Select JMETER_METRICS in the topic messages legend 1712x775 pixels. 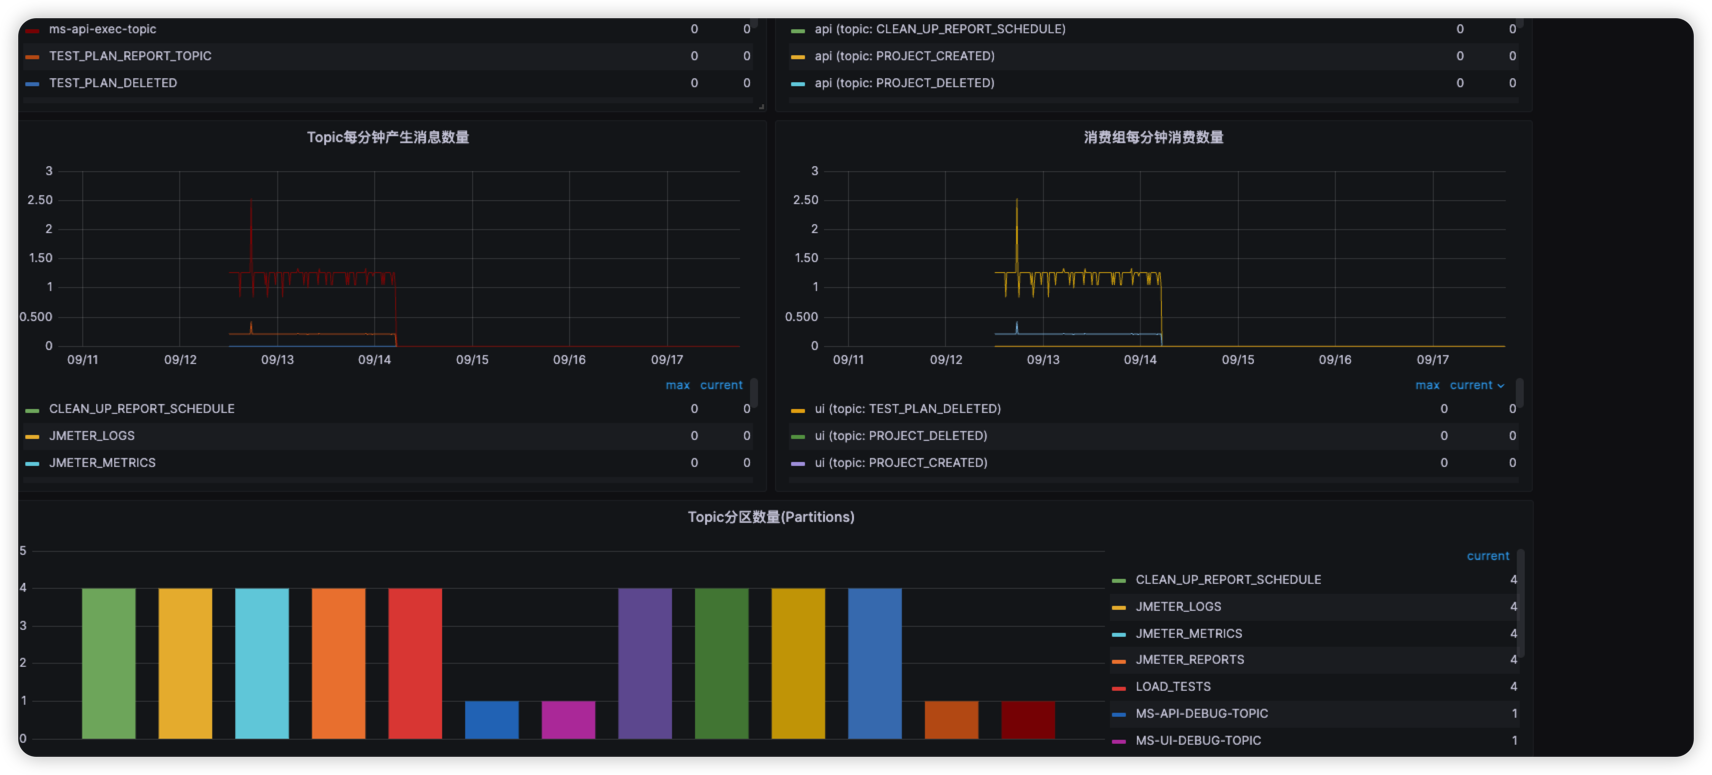tap(102, 463)
